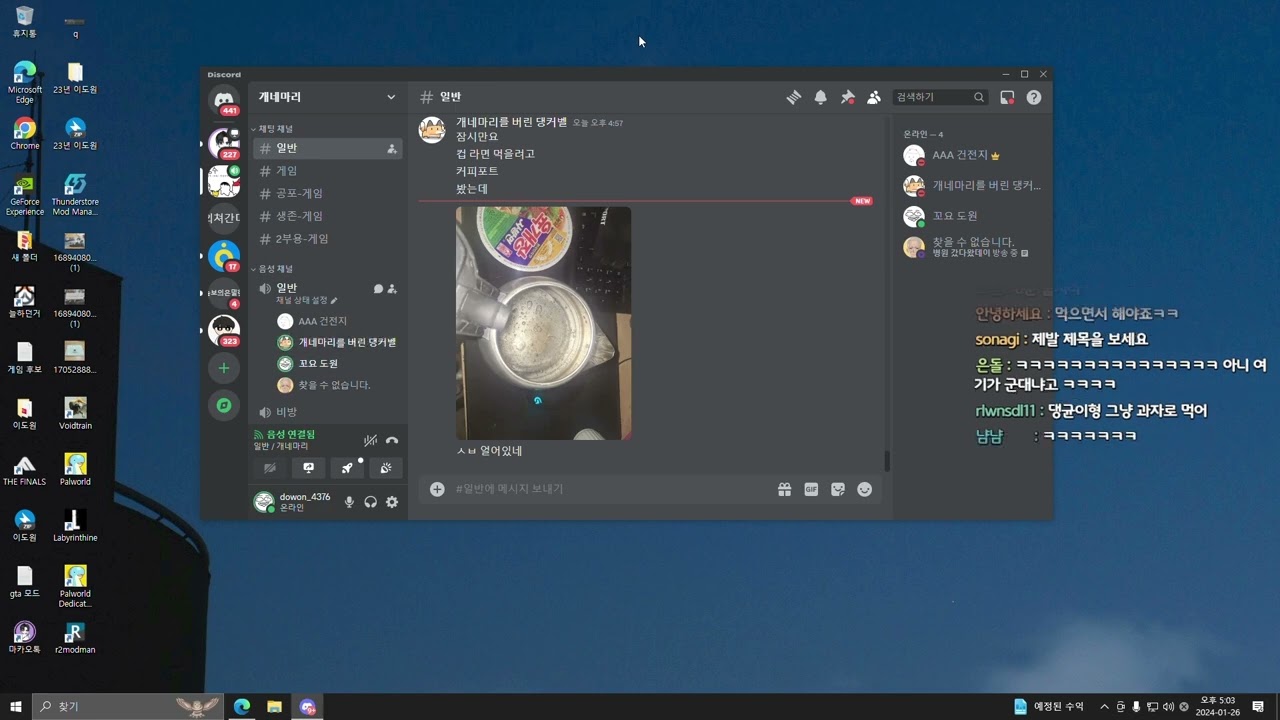Edit the 채널 상태 설정 voice status
This screenshot has height=720, width=1280.
307,300
